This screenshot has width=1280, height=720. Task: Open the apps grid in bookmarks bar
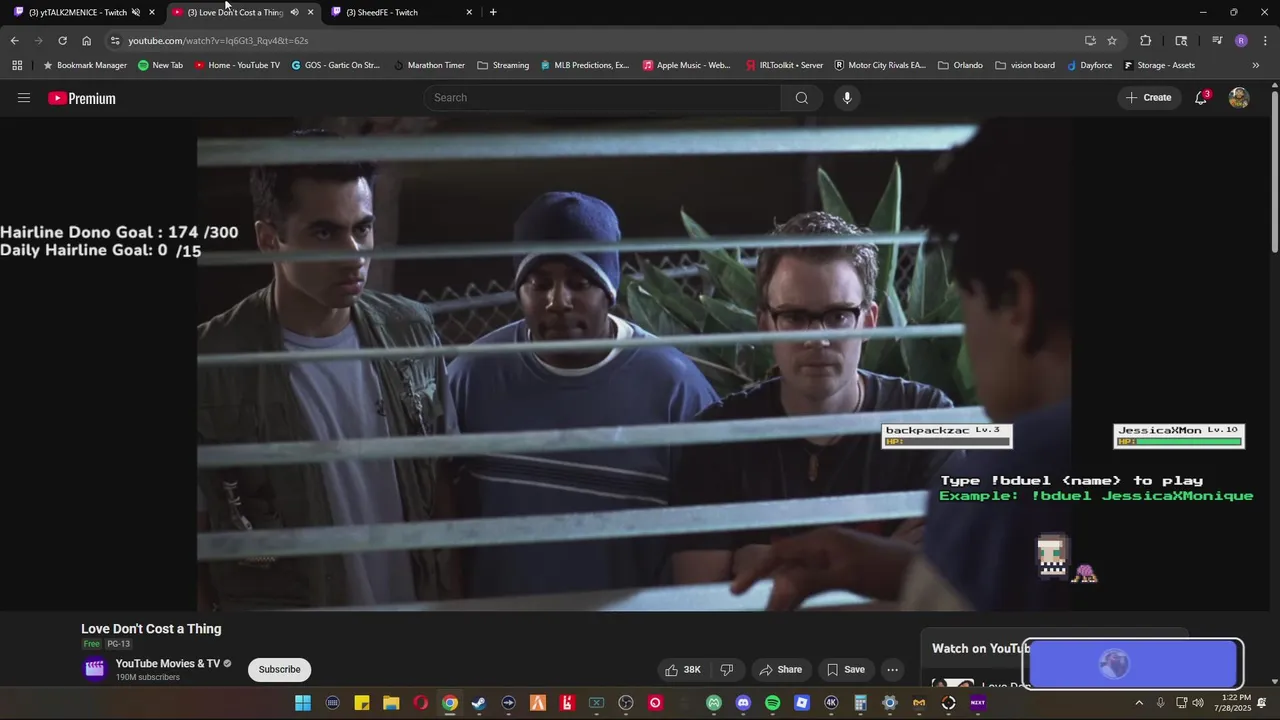(17, 65)
